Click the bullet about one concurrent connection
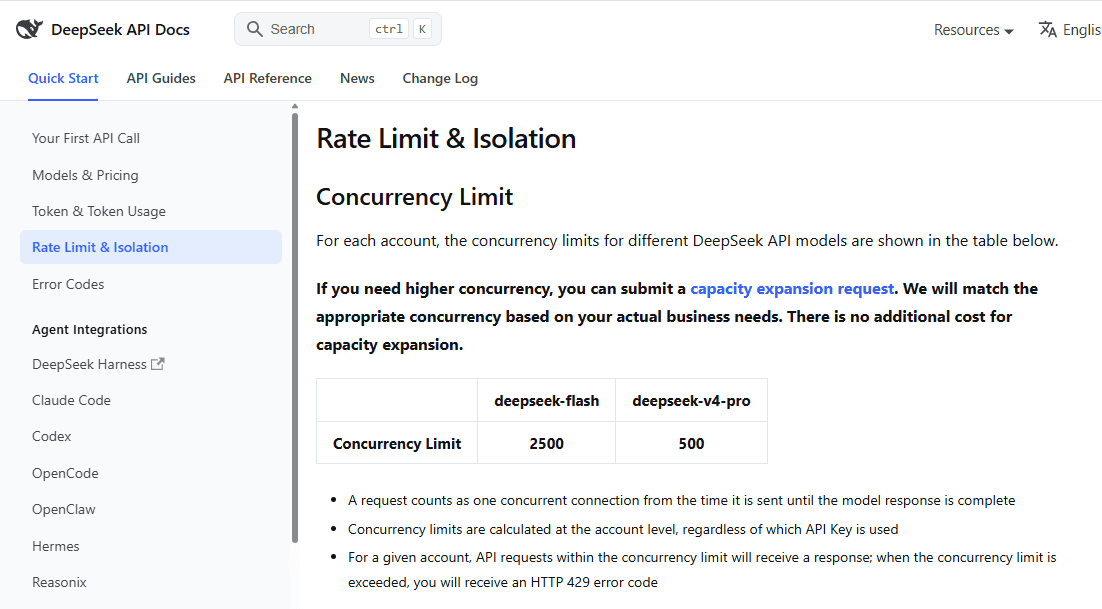Screen dimensions: 1102x609 (x=682, y=500)
